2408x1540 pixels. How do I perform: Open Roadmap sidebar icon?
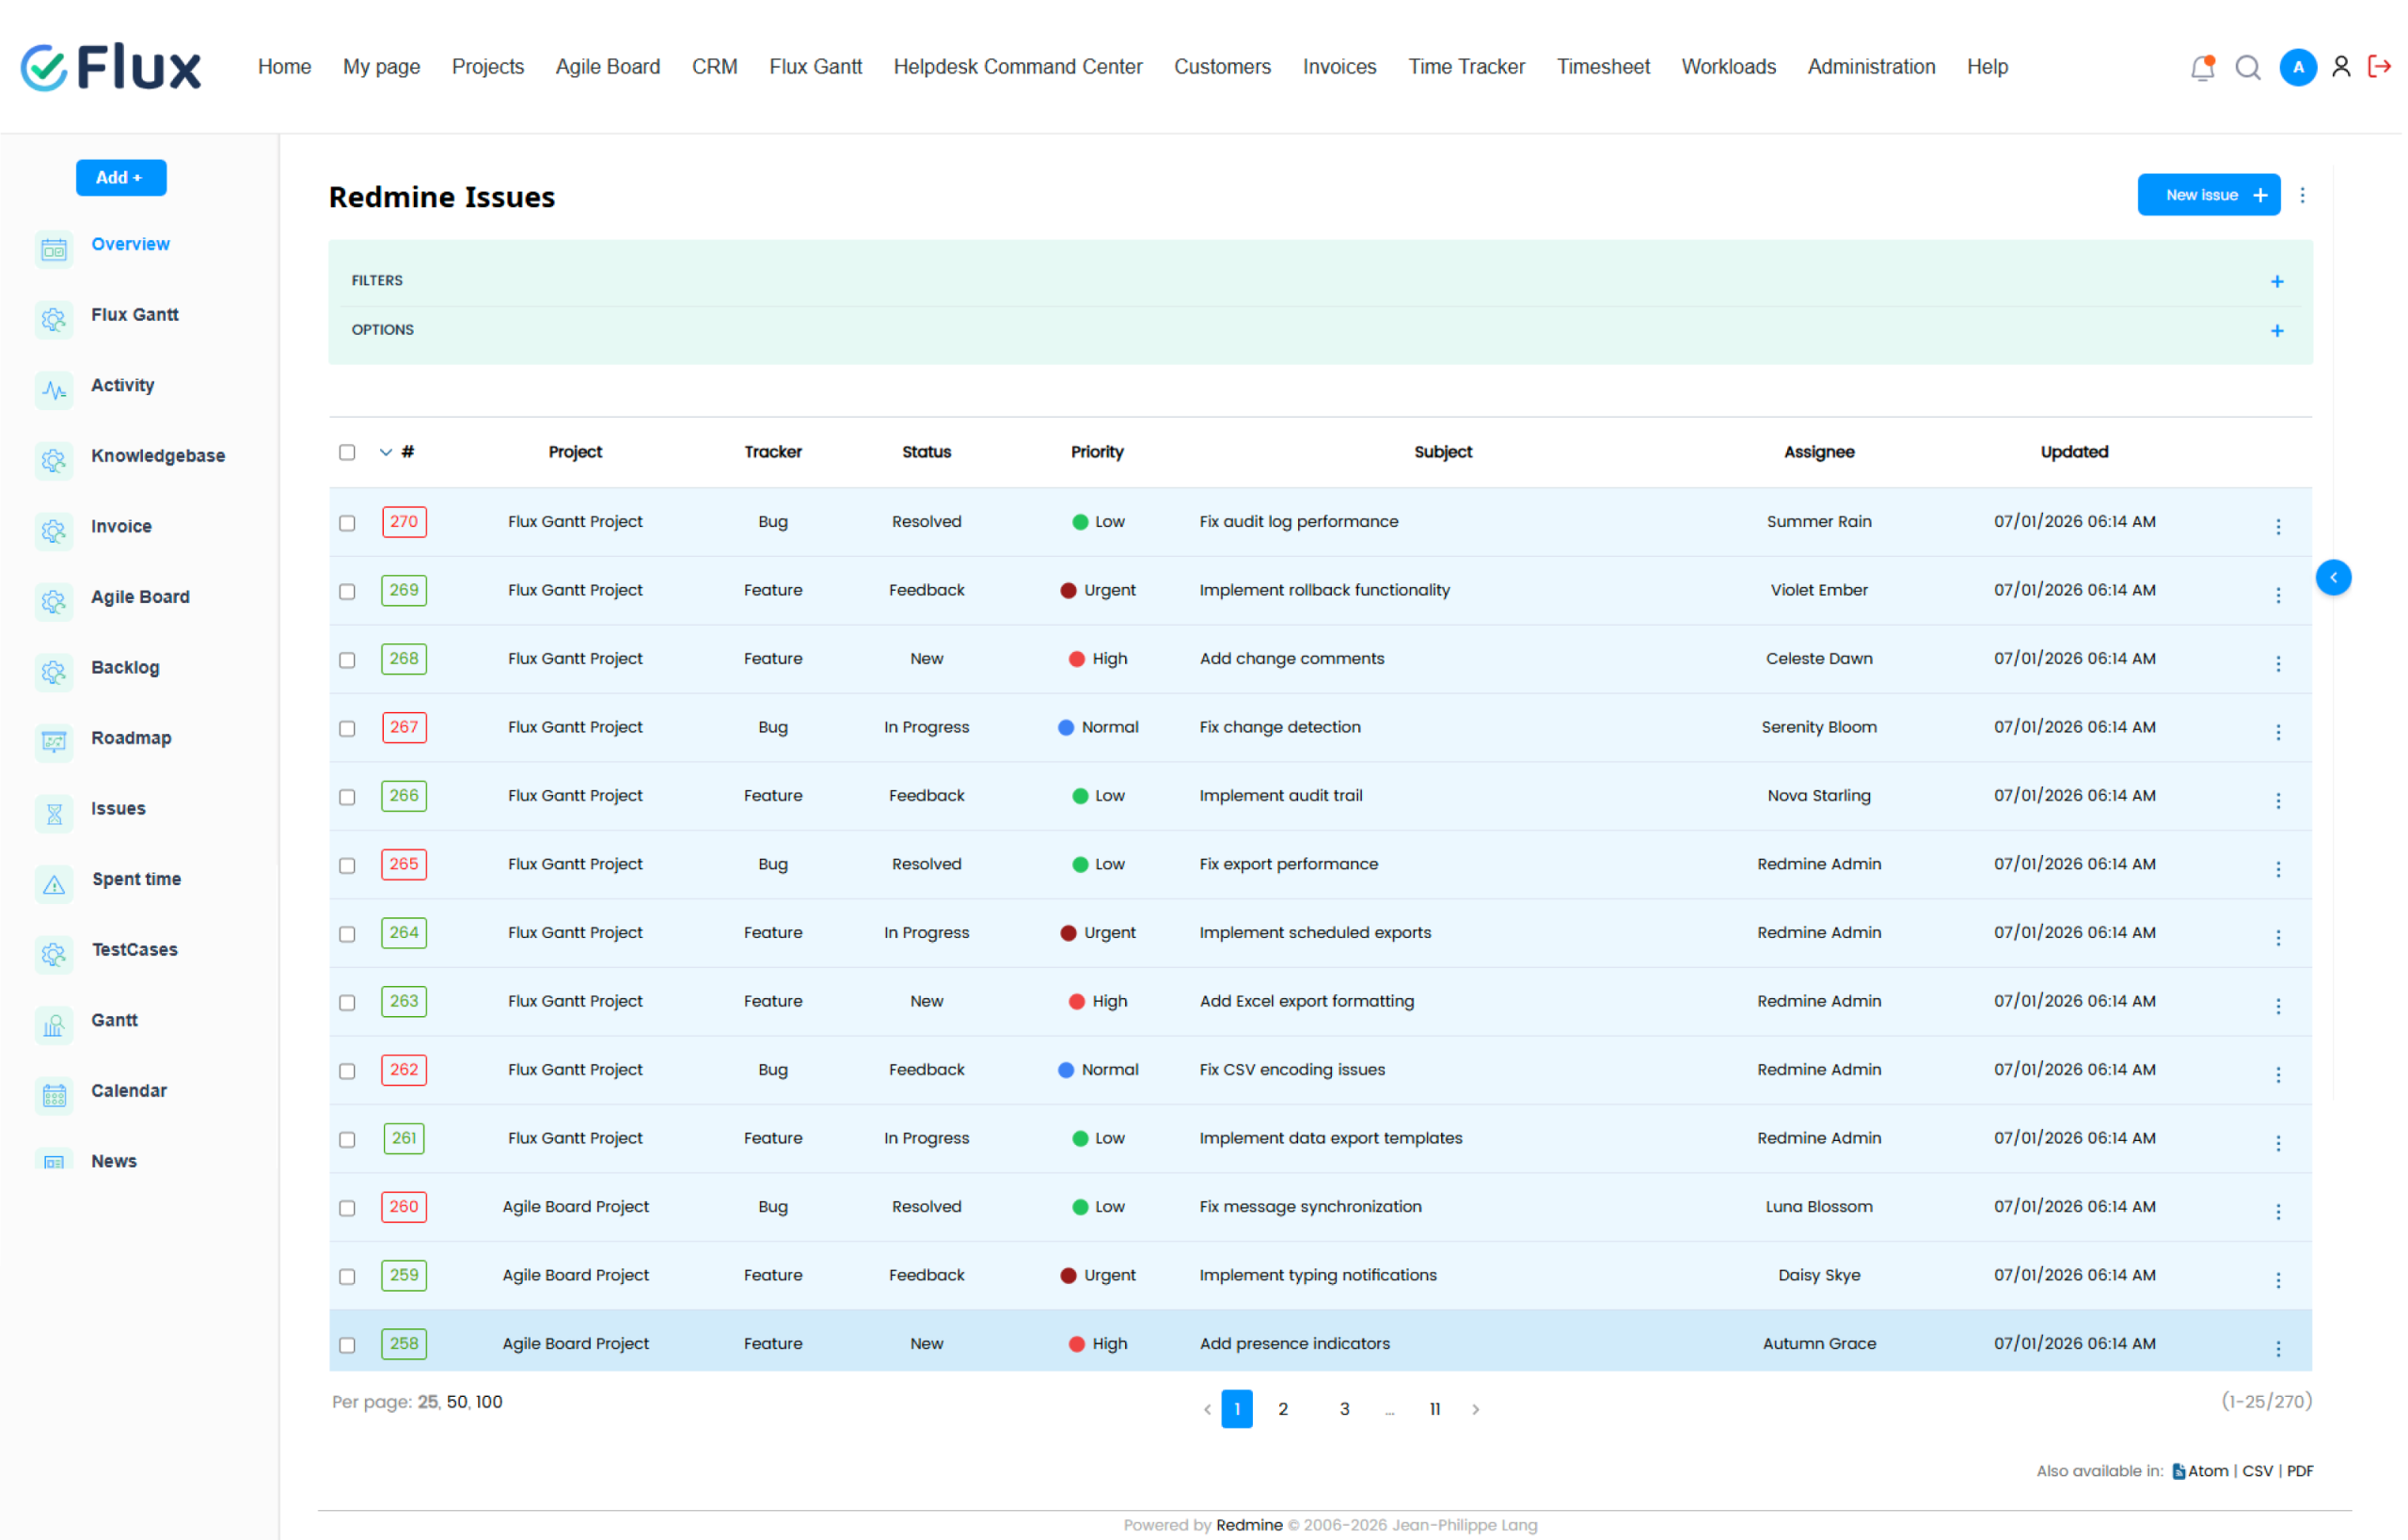point(54,743)
